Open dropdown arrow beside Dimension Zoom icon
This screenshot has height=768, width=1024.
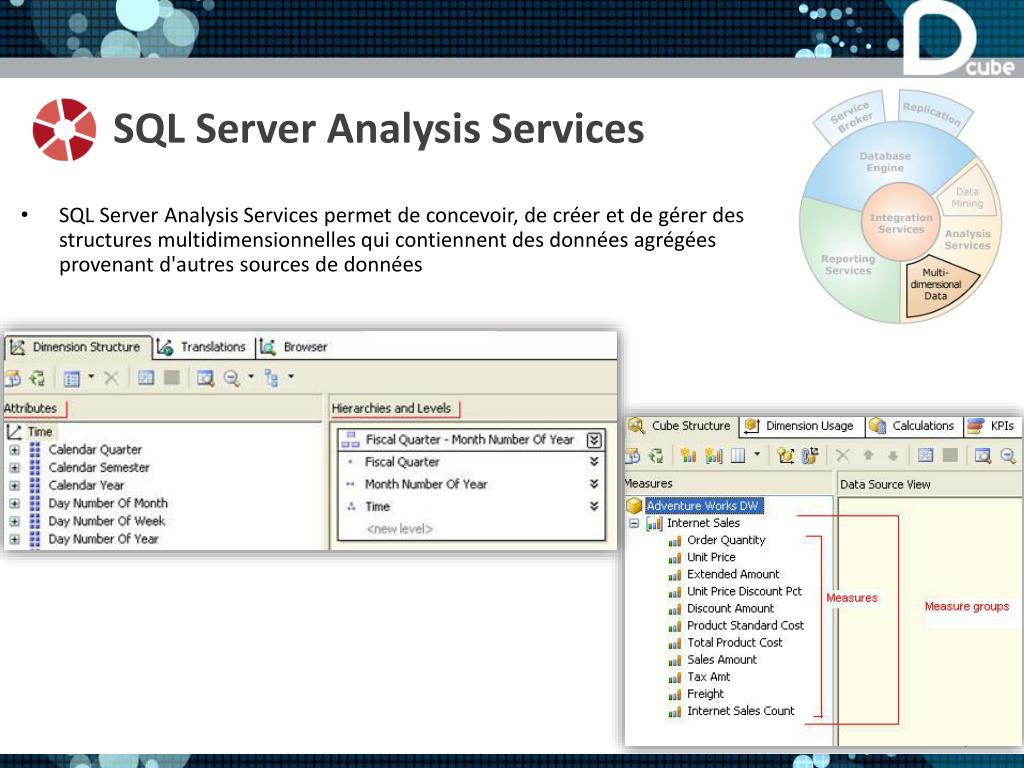[x=251, y=377]
